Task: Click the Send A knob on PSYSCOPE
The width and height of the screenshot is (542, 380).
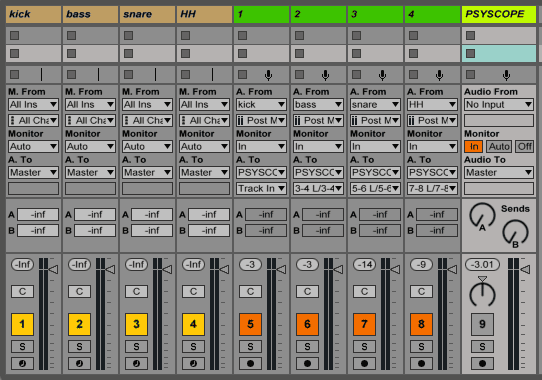Action: click(x=482, y=216)
